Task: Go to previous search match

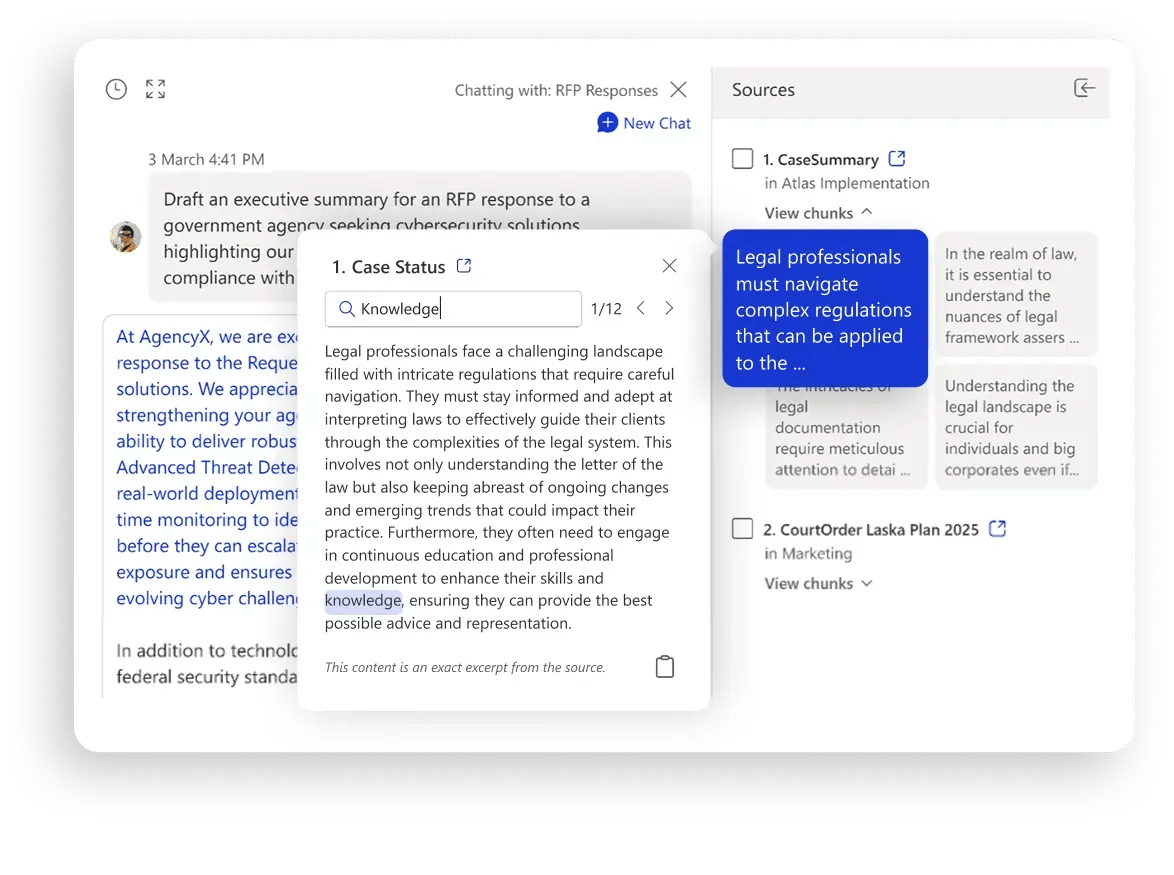Action: 641,308
